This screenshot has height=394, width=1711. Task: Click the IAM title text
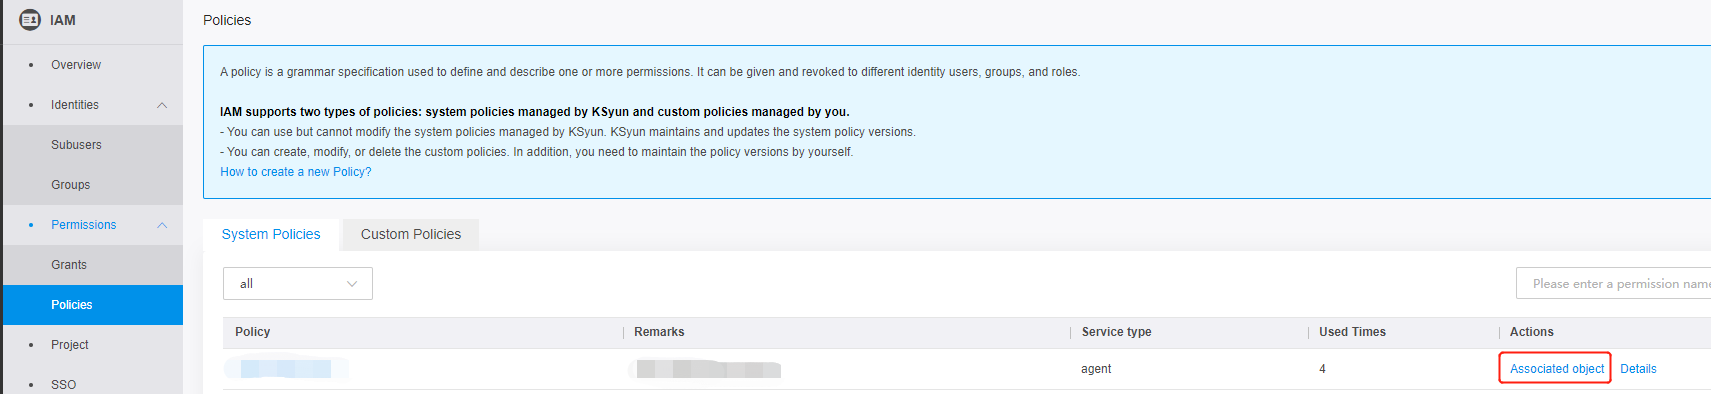tap(63, 20)
